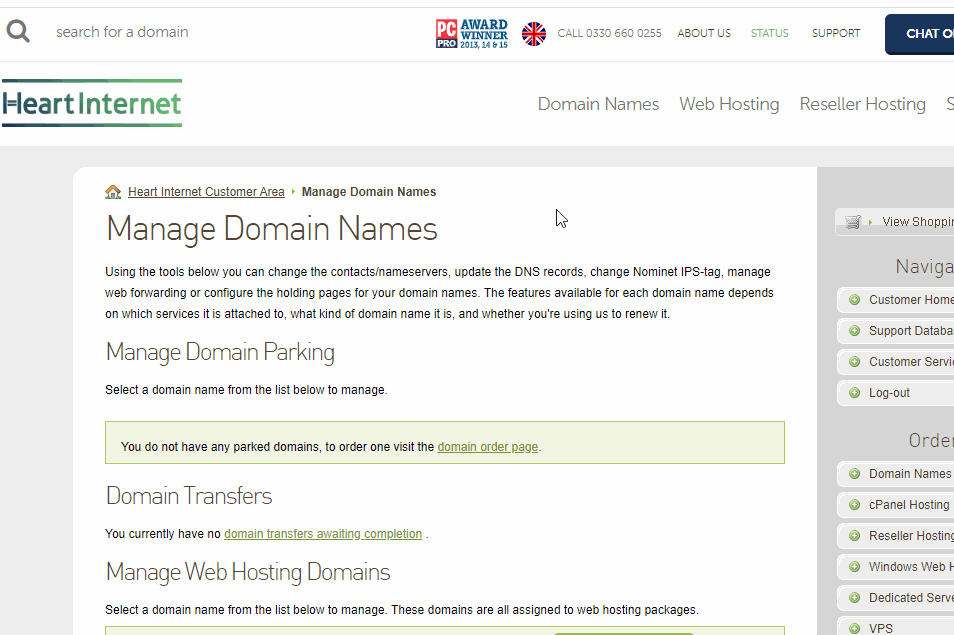This screenshot has height=635, width=954.
Task: Click the Manage Domain Parking heading
Action: pos(220,353)
